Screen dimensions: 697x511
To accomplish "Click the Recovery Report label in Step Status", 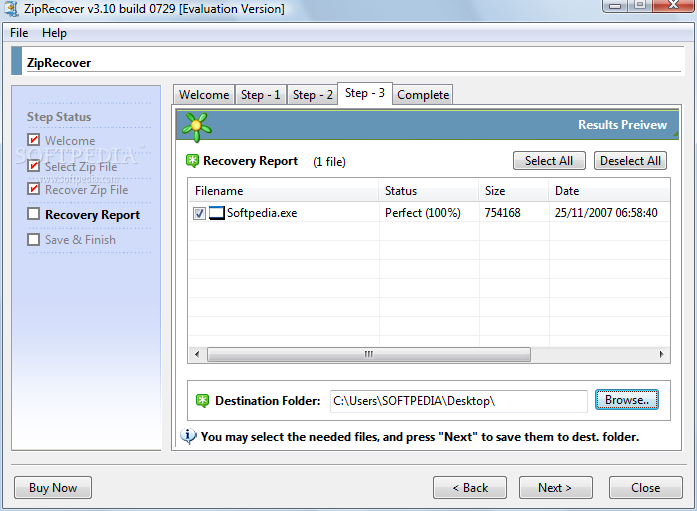I will point(92,215).
